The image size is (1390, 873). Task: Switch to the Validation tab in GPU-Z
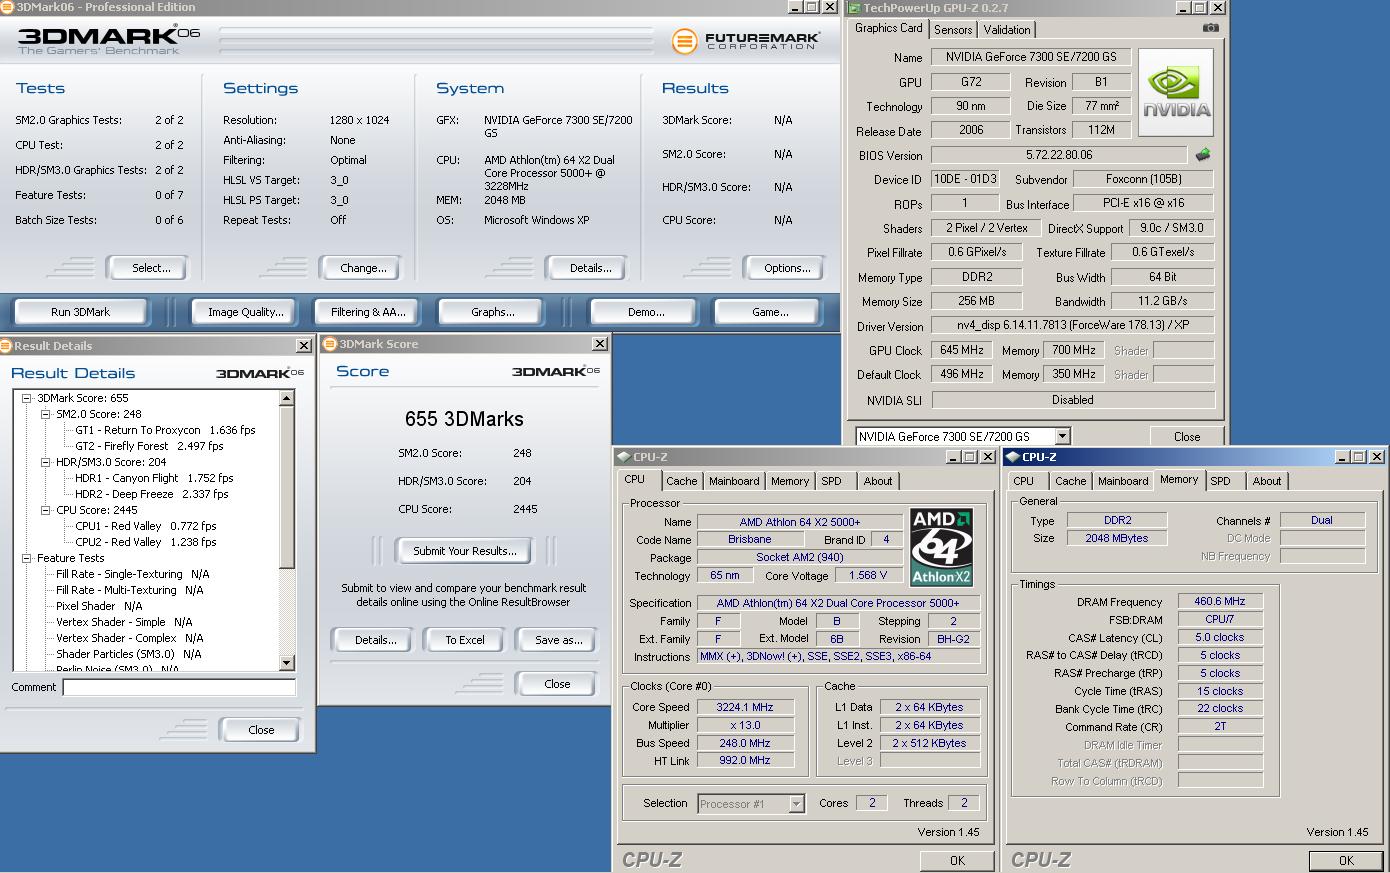(x=1006, y=30)
